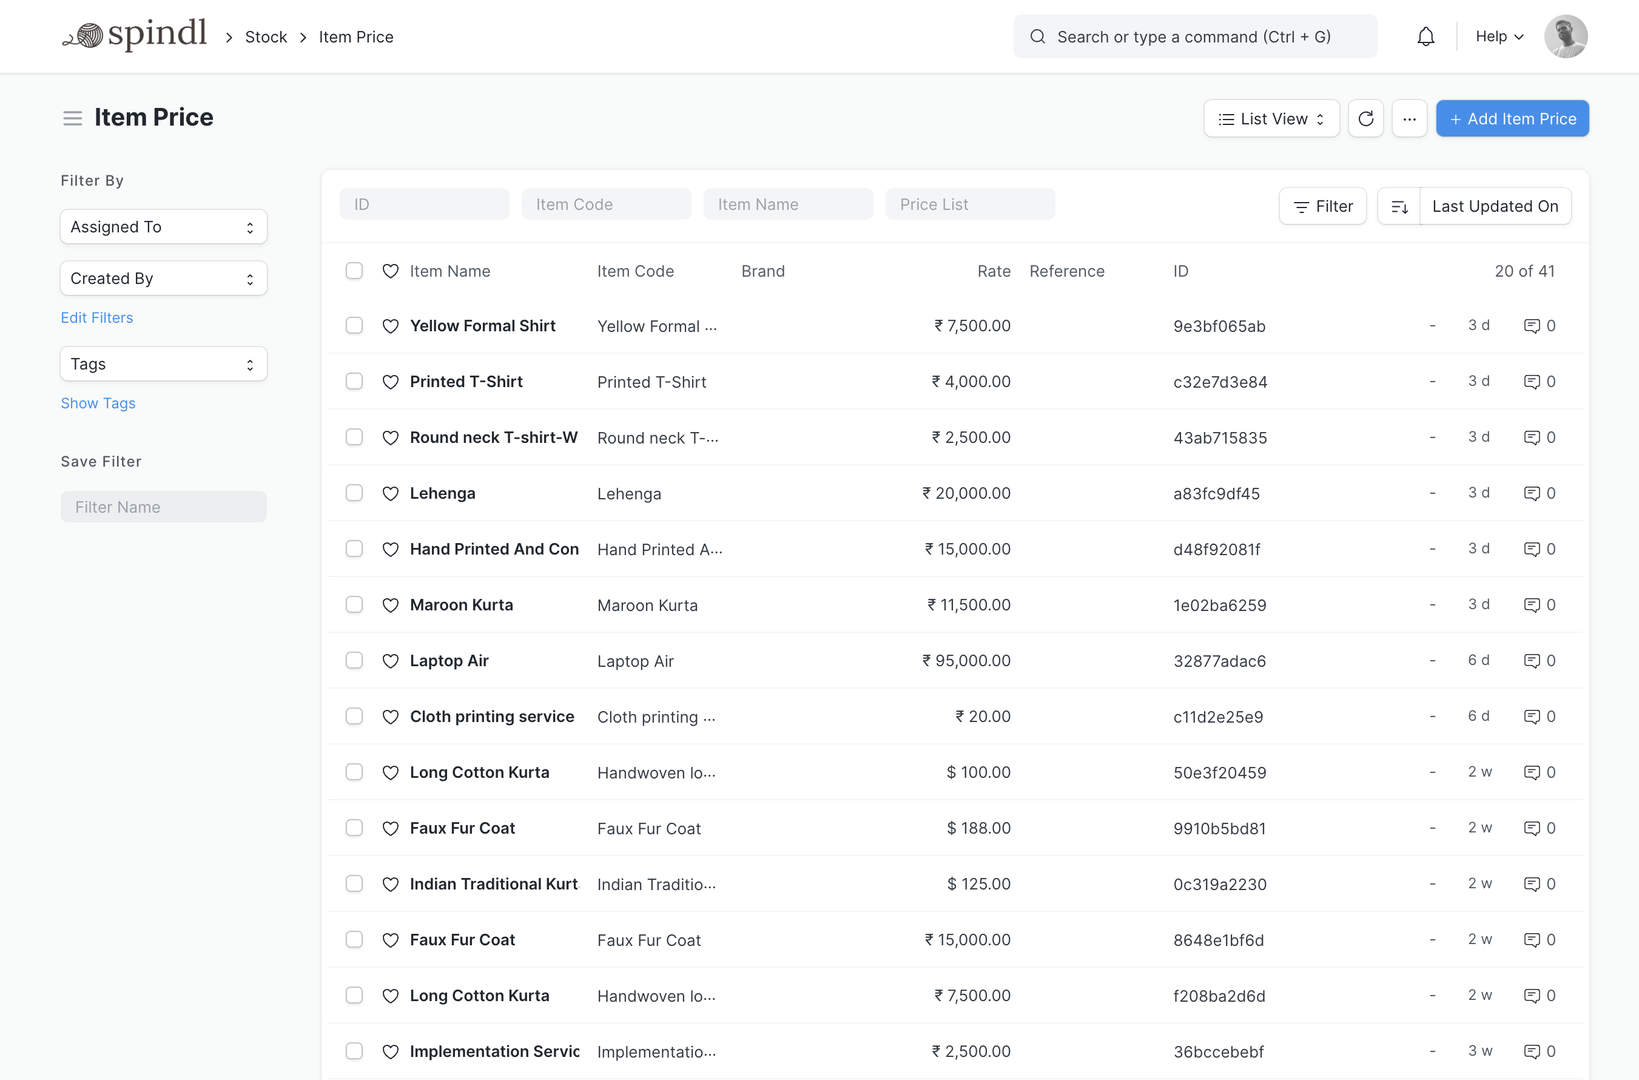Viewport: 1639px width, 1080px height.
Task: Open the three-dot more menu
Action: (1409, 119)
